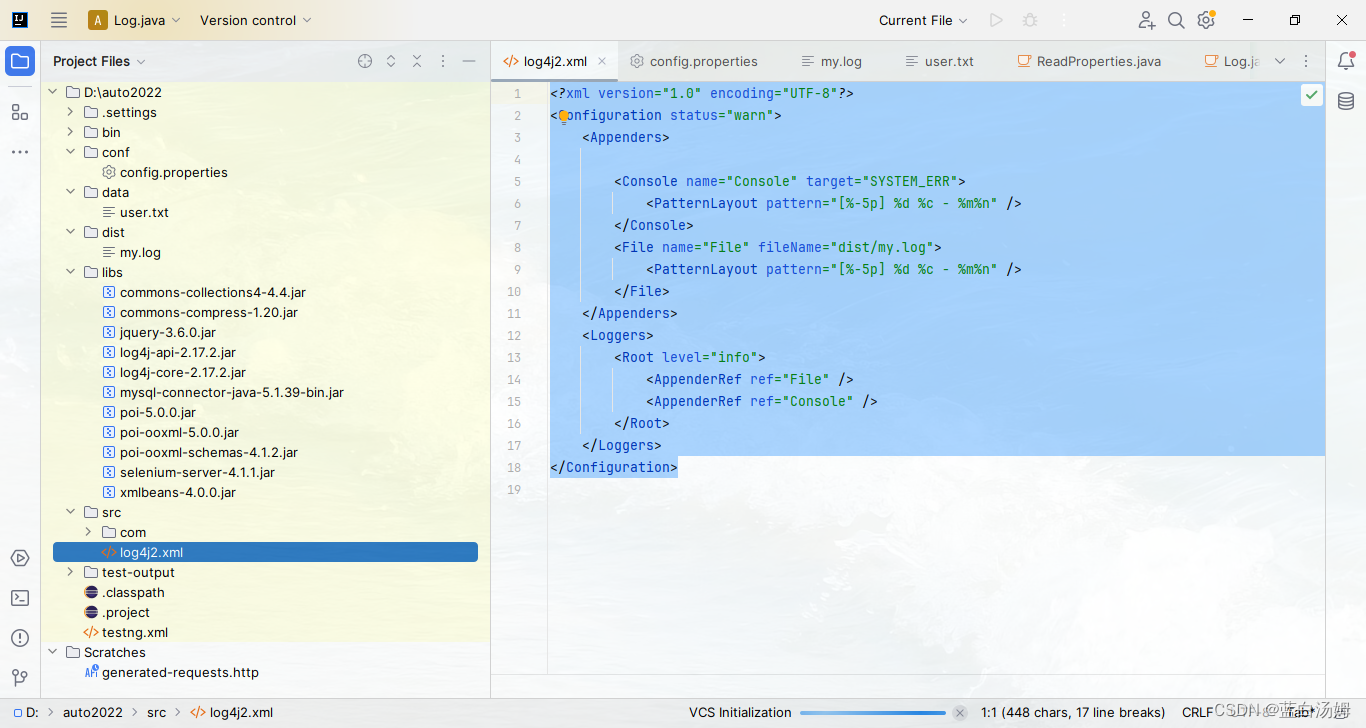Screen dimensions: 1366x728
Task: Open the main hamburger menu
Action: [x=59, y=20]
